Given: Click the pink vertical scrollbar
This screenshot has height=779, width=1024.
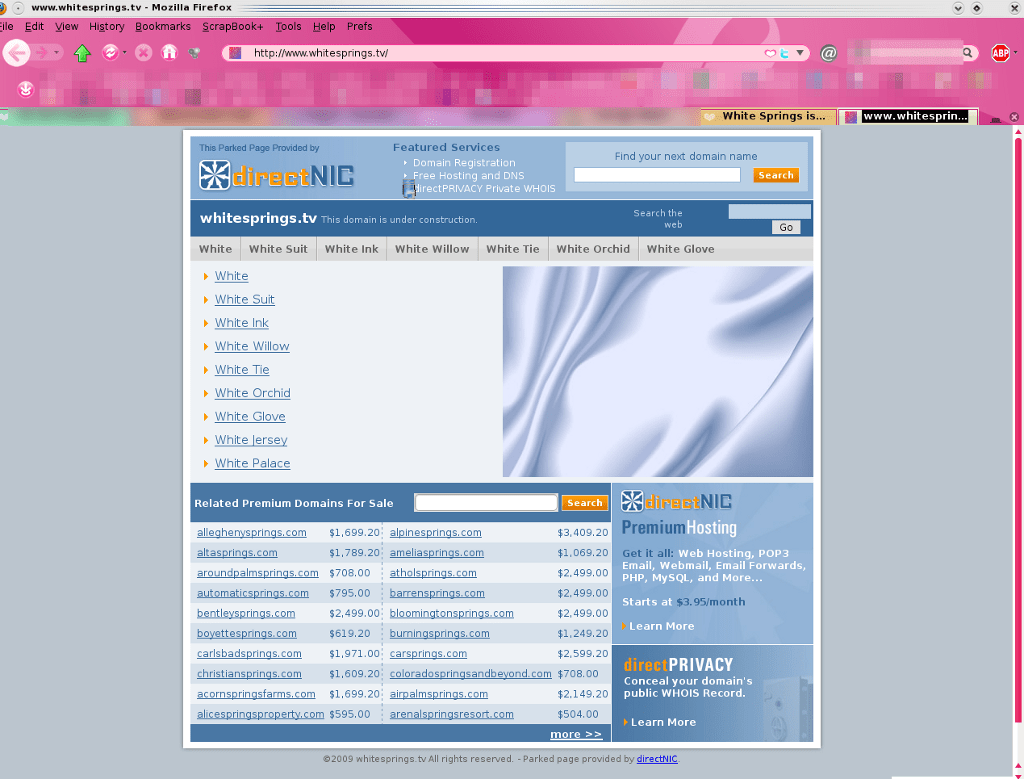Looking at the screenshot, I should click(1017, 431).
